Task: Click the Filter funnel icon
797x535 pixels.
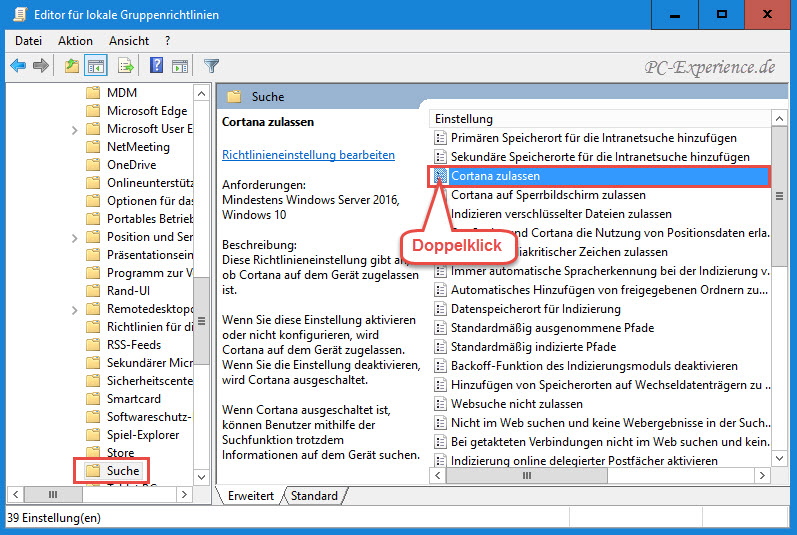Action: 211,66
